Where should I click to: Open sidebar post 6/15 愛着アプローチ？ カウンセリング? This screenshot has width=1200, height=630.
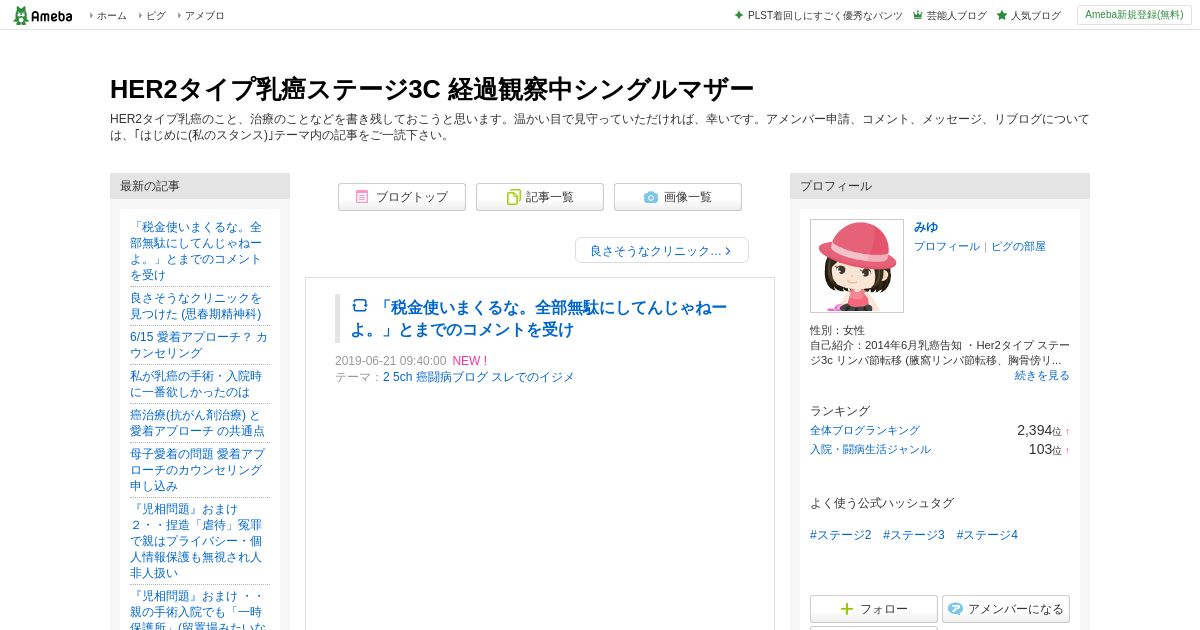(x=199, y=345)
